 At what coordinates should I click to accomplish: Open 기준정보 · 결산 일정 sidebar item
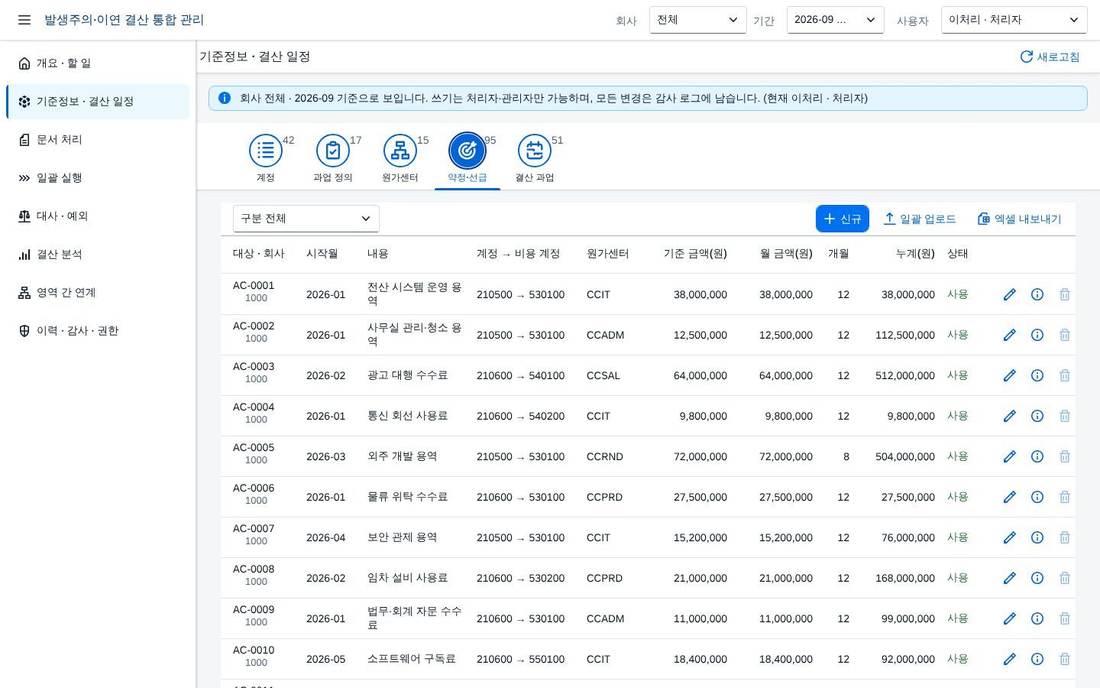(x=97, y=102)
